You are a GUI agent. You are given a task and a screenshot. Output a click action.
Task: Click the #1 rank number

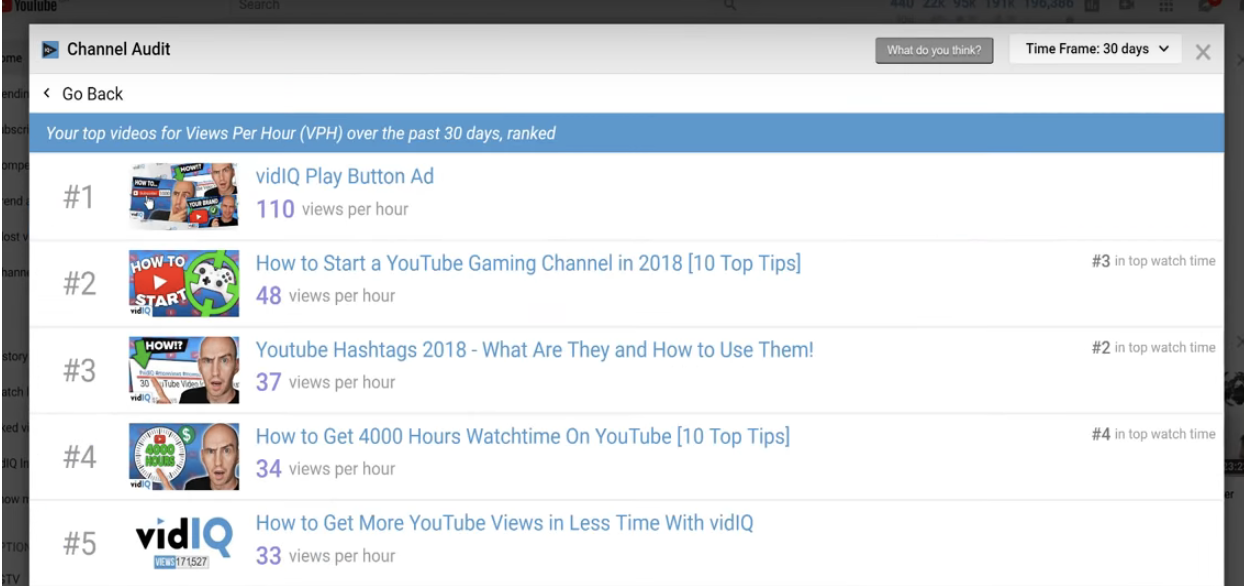click(79, 197)
